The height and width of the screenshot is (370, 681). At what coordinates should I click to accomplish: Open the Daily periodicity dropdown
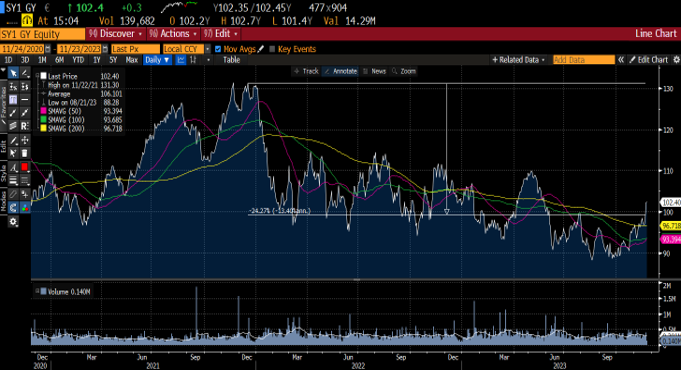click(157, 60)
